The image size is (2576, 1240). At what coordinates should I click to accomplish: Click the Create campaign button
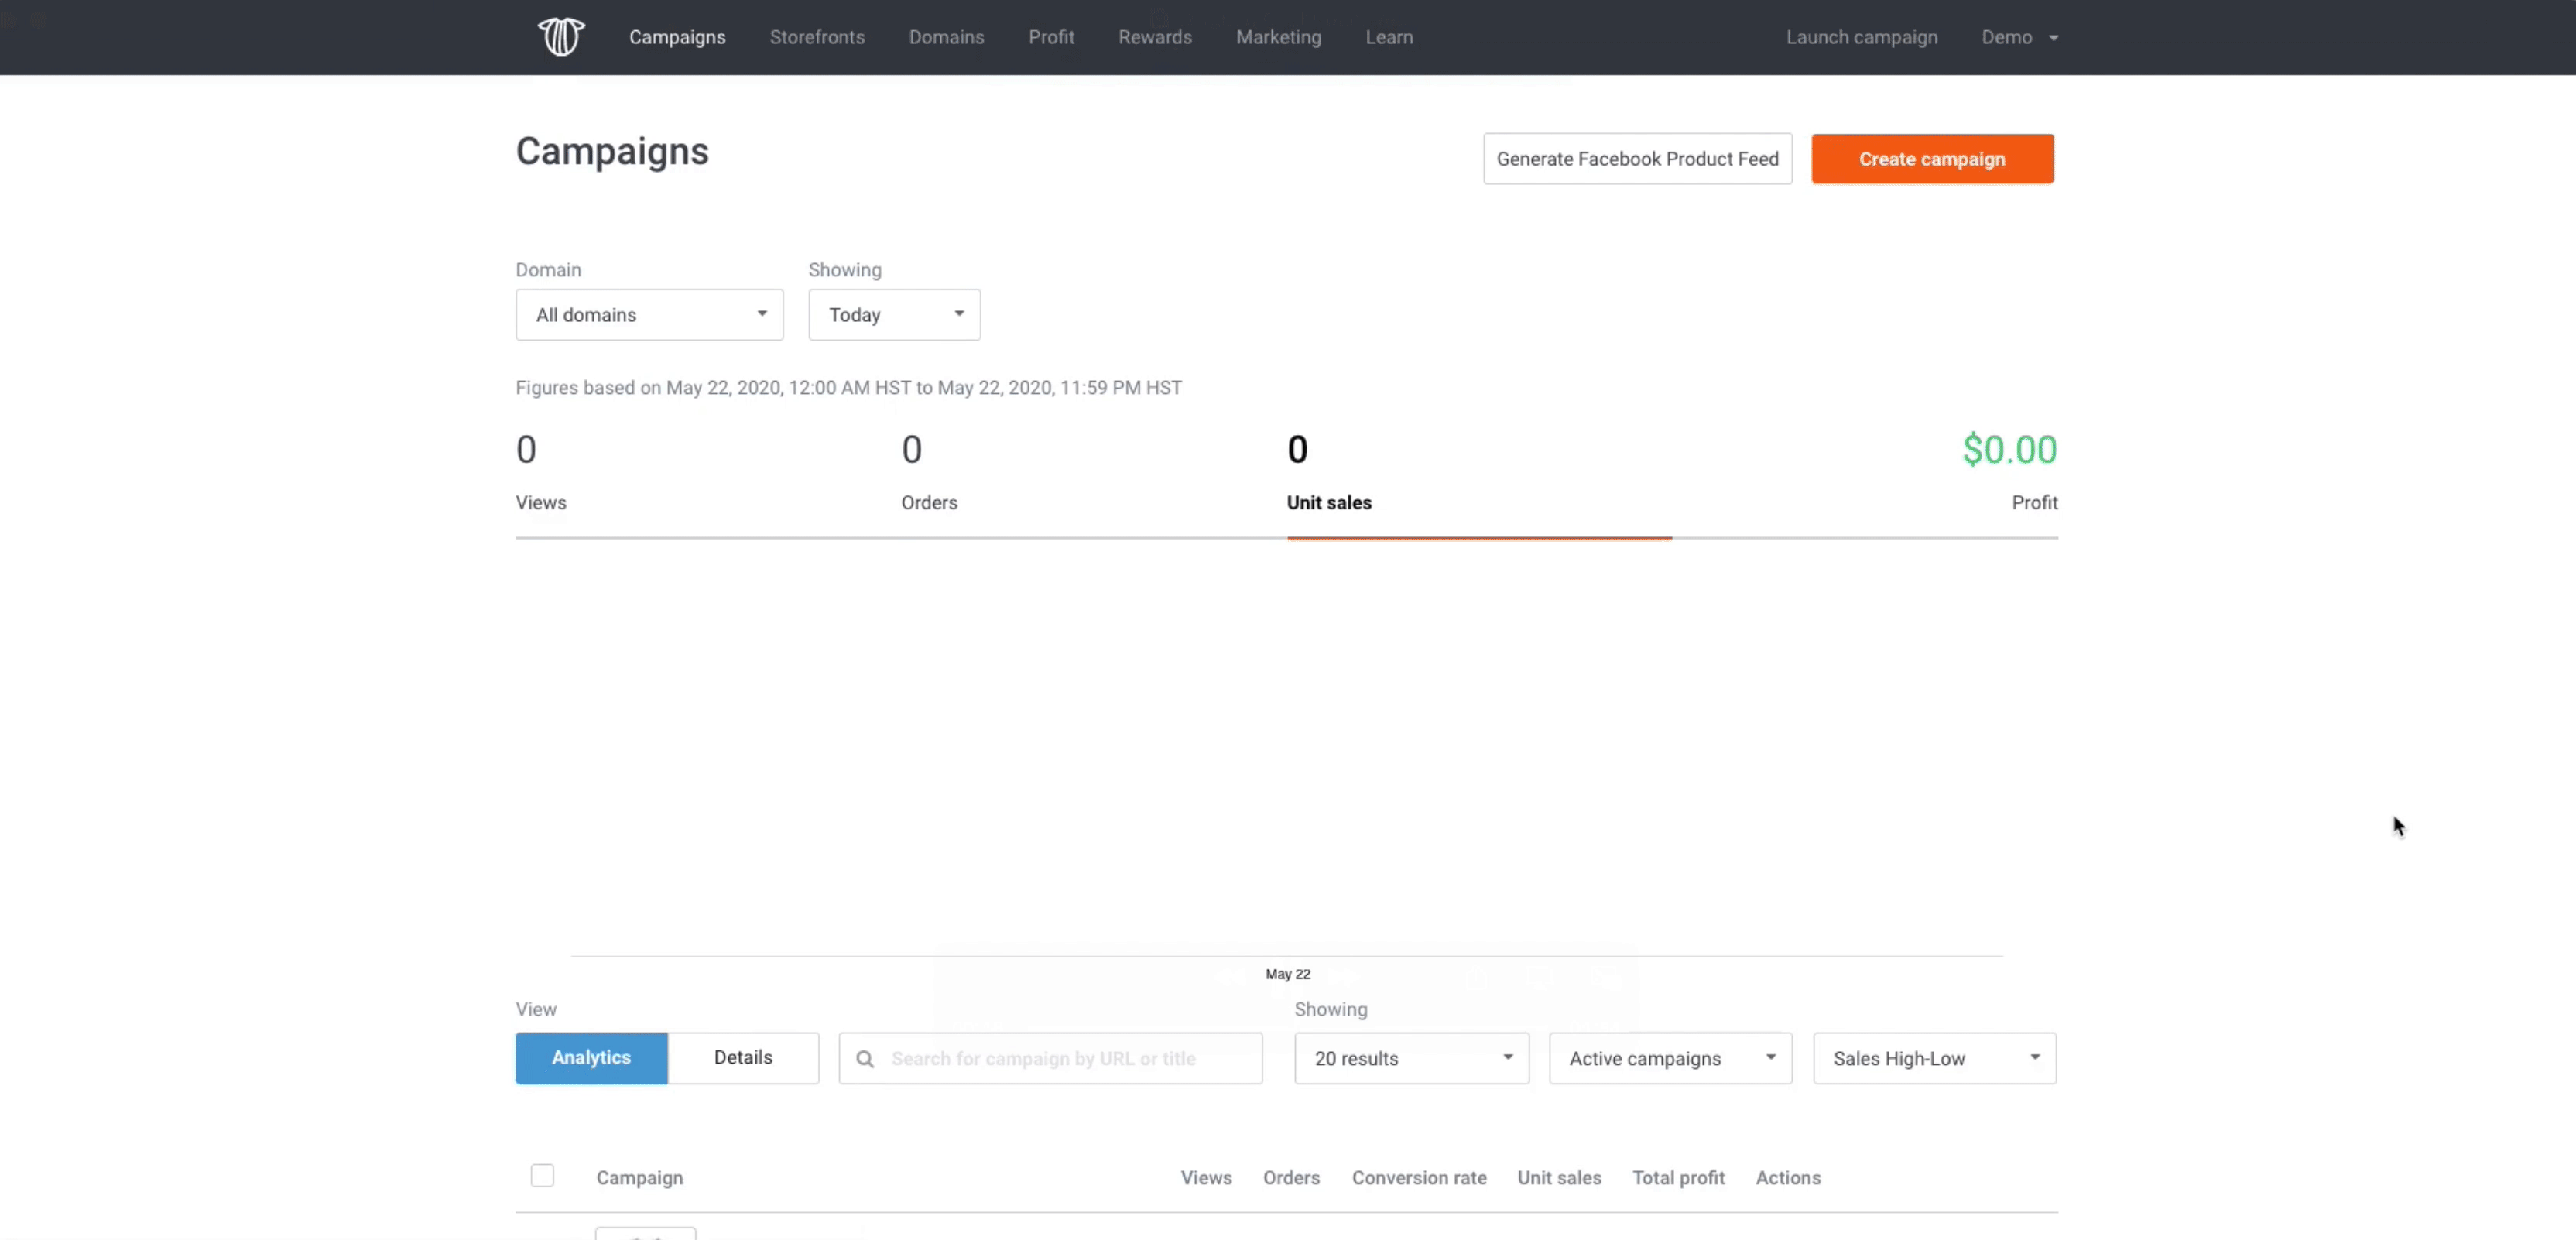click(1932, 158)
